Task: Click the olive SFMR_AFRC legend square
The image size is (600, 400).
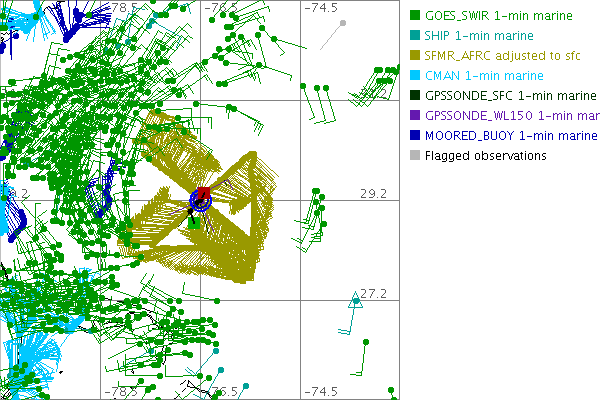Action: (x=415, y=56)
